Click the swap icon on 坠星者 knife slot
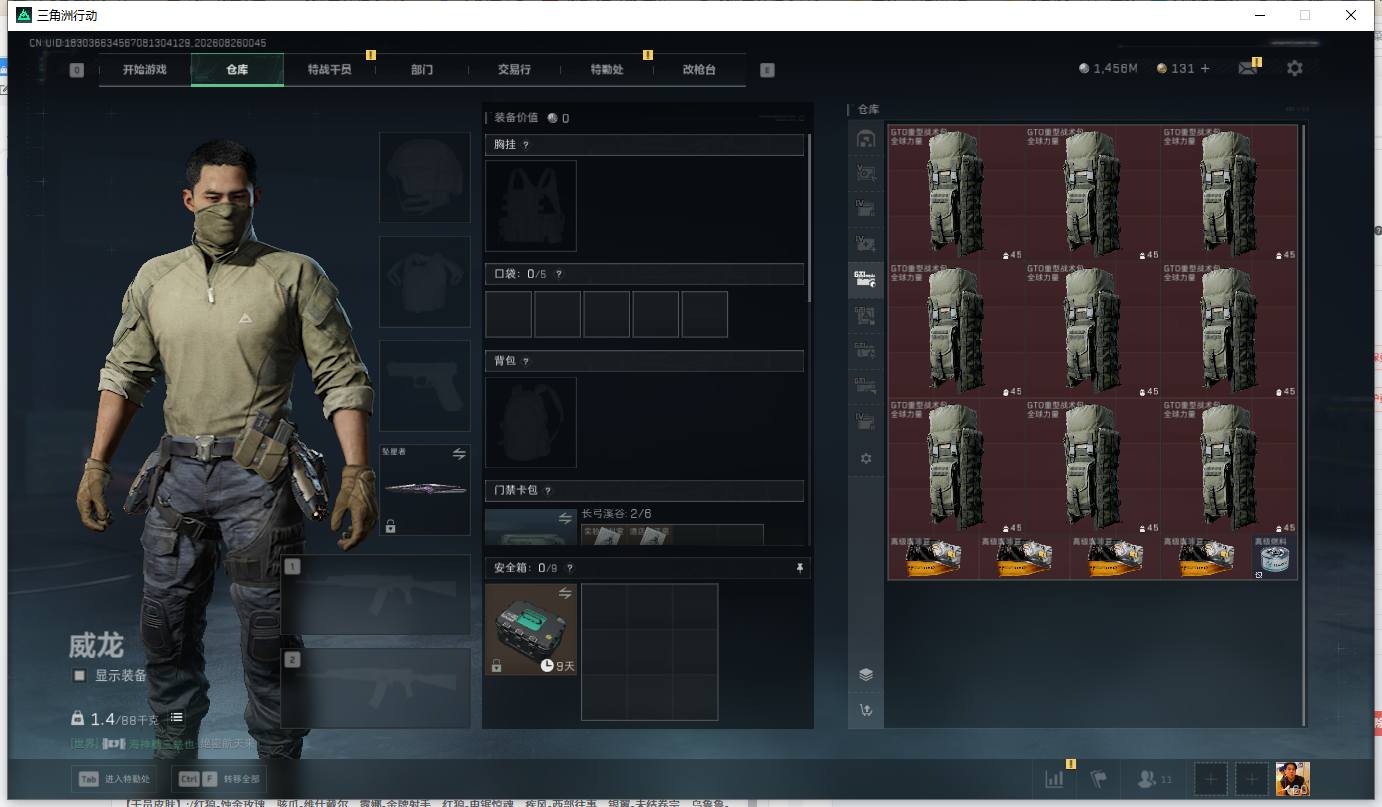 [x=459, y=454]
